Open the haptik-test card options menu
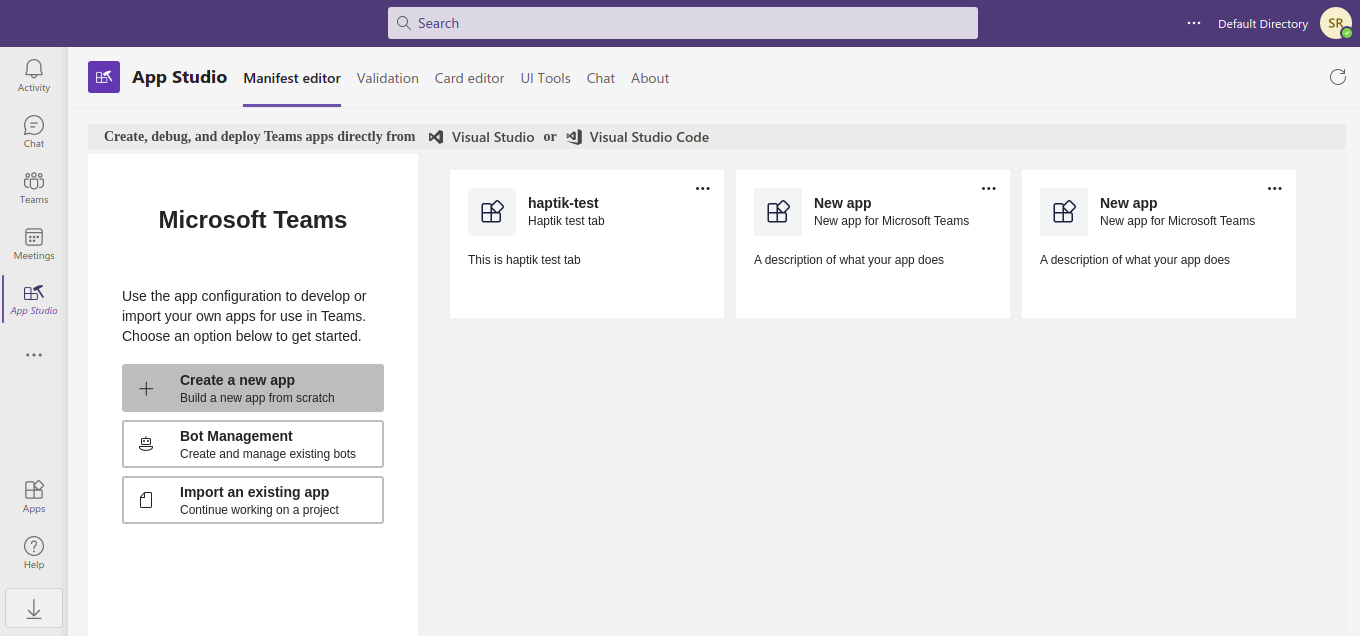The height and width of the screenshot is (636, 1360). (x=703, y=188)
